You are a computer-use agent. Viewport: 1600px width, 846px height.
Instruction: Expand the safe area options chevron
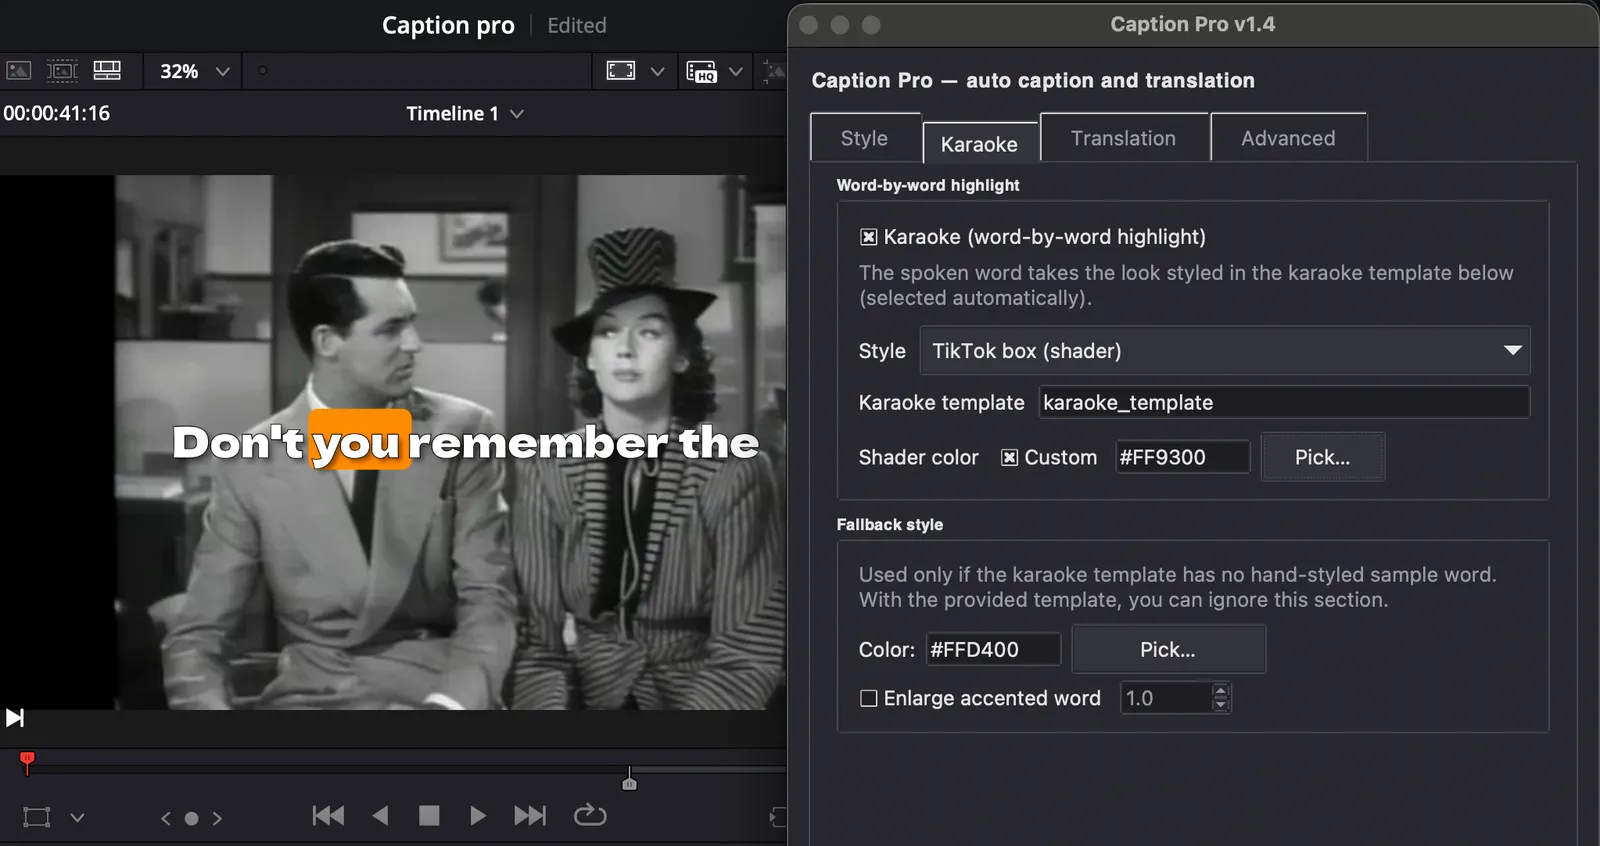click(x=657, y=71)
